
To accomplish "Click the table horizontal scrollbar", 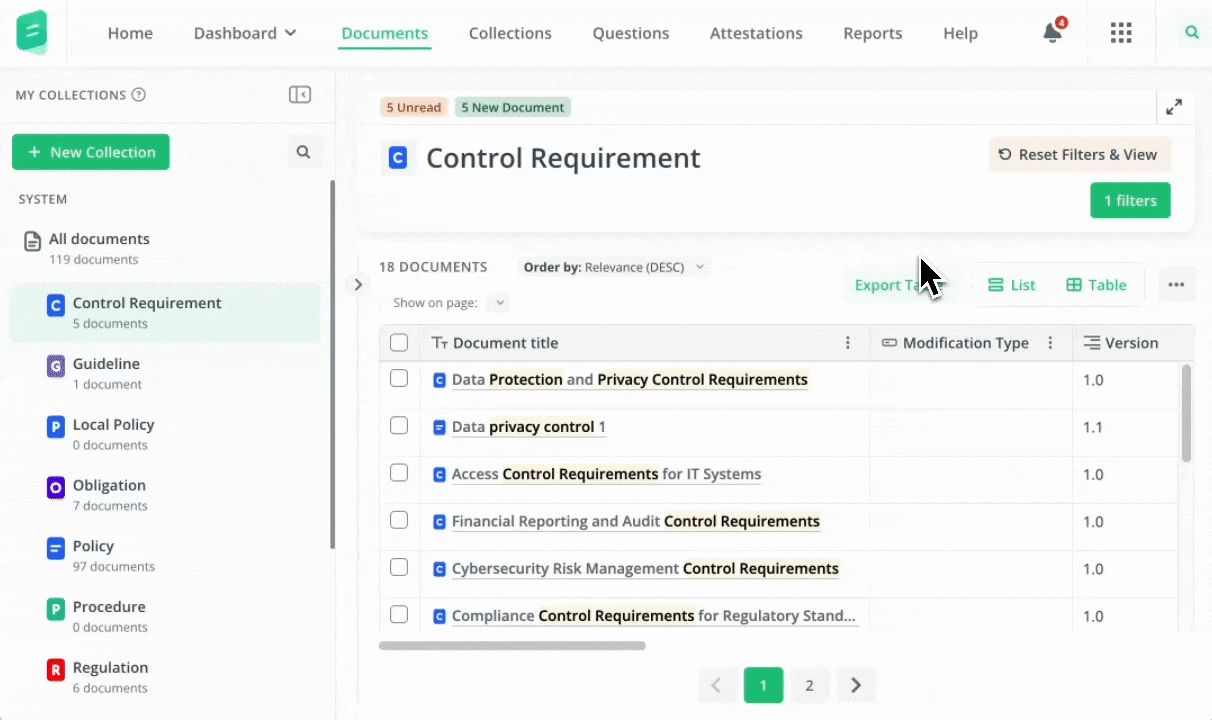I will (x=512, y=646).
